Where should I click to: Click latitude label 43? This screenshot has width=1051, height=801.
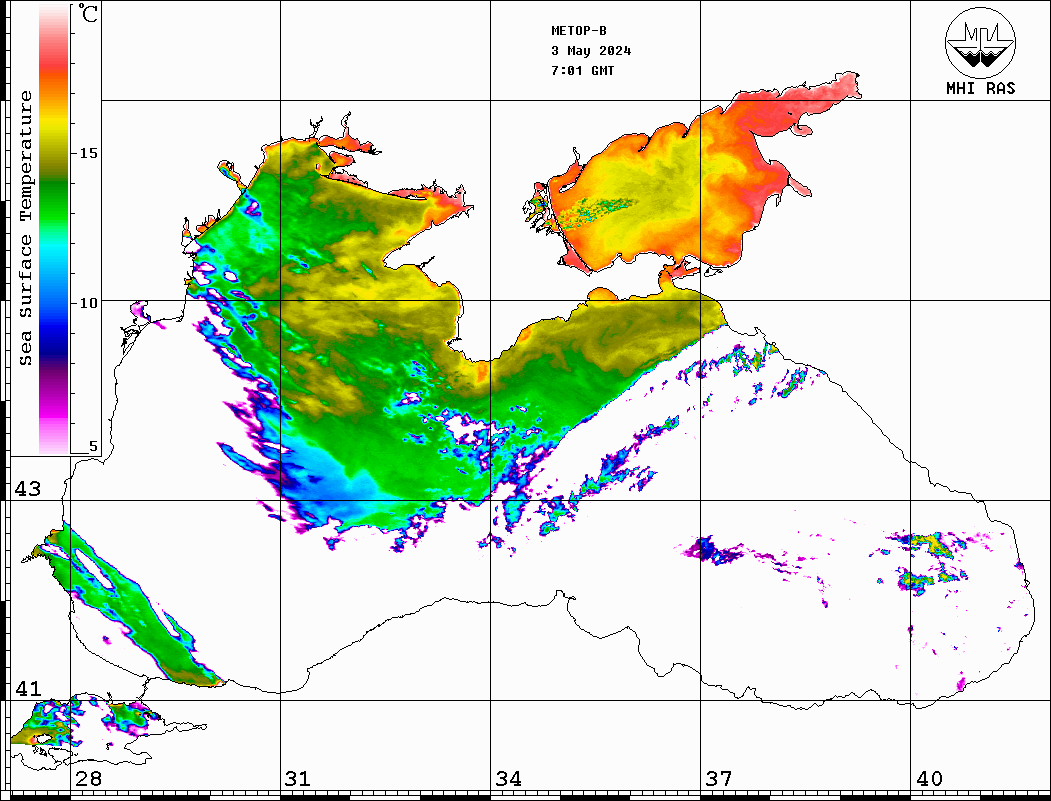pyautogui.click(x=27, y=489)
